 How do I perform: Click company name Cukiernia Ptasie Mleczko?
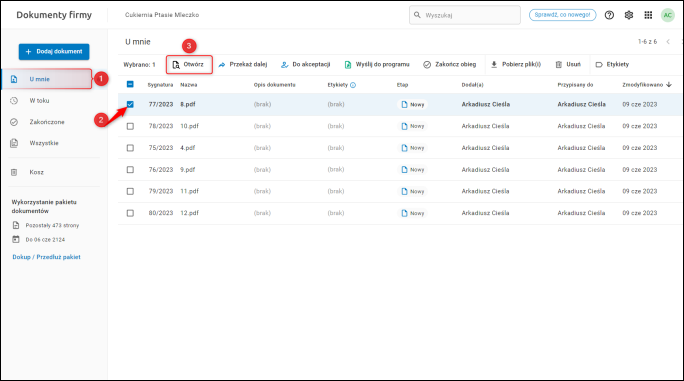click(x=162, y=15)
